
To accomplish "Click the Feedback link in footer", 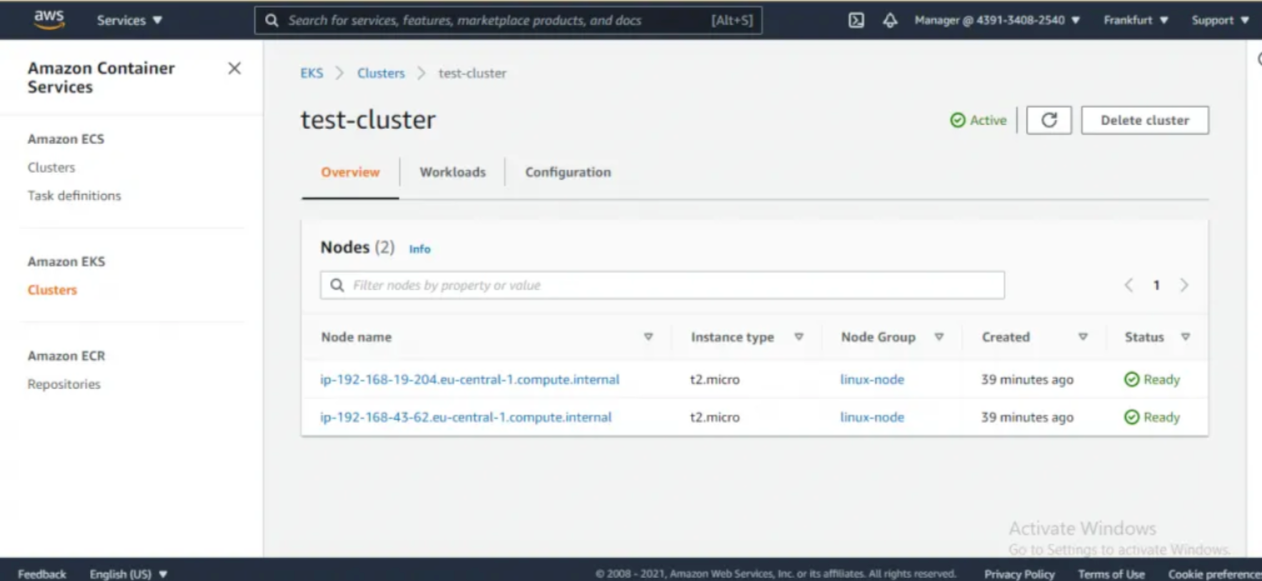I will tap(42, 574).
